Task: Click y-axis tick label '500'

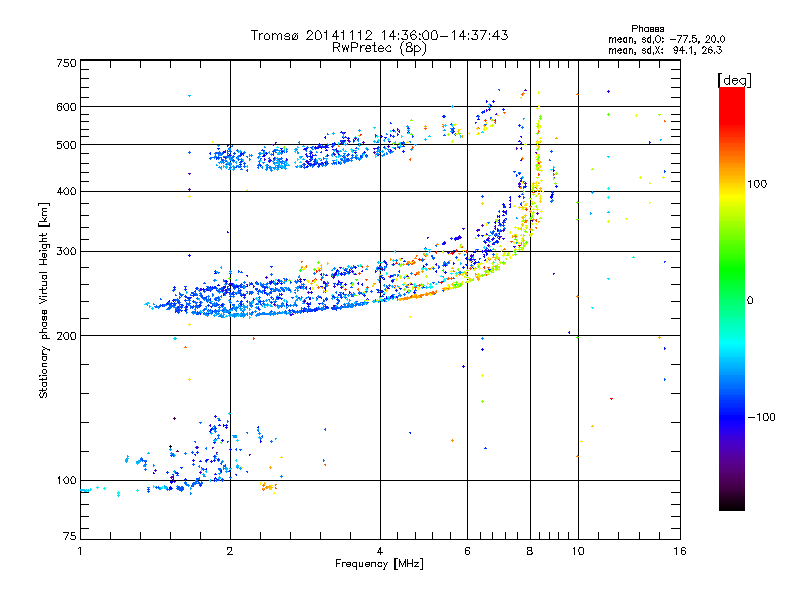Action: 66,145
